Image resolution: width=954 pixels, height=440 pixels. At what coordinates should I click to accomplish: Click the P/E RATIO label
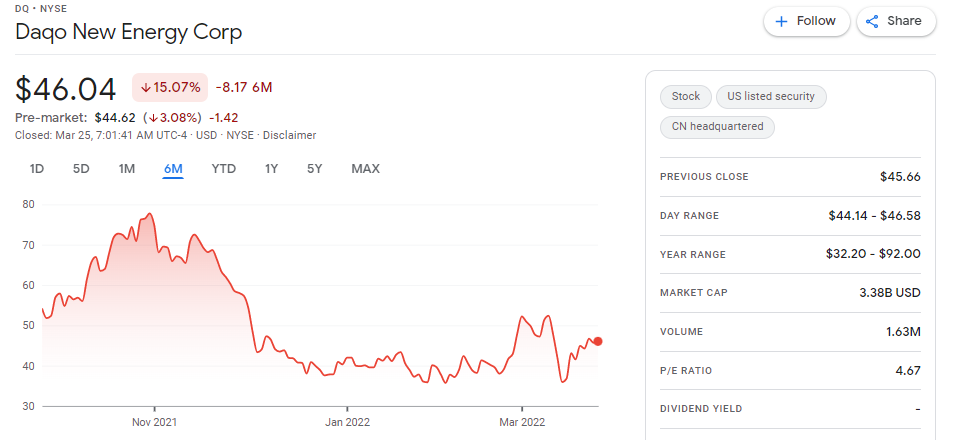click(x=686, y=371)
